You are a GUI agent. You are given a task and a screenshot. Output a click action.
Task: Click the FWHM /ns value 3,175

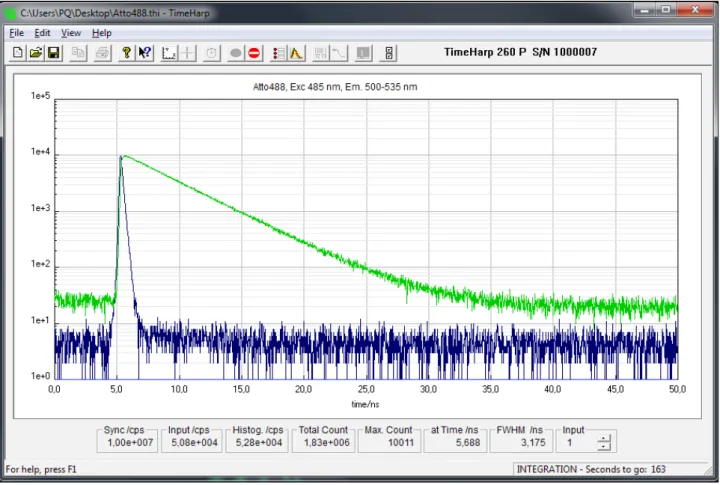(533, 443)
